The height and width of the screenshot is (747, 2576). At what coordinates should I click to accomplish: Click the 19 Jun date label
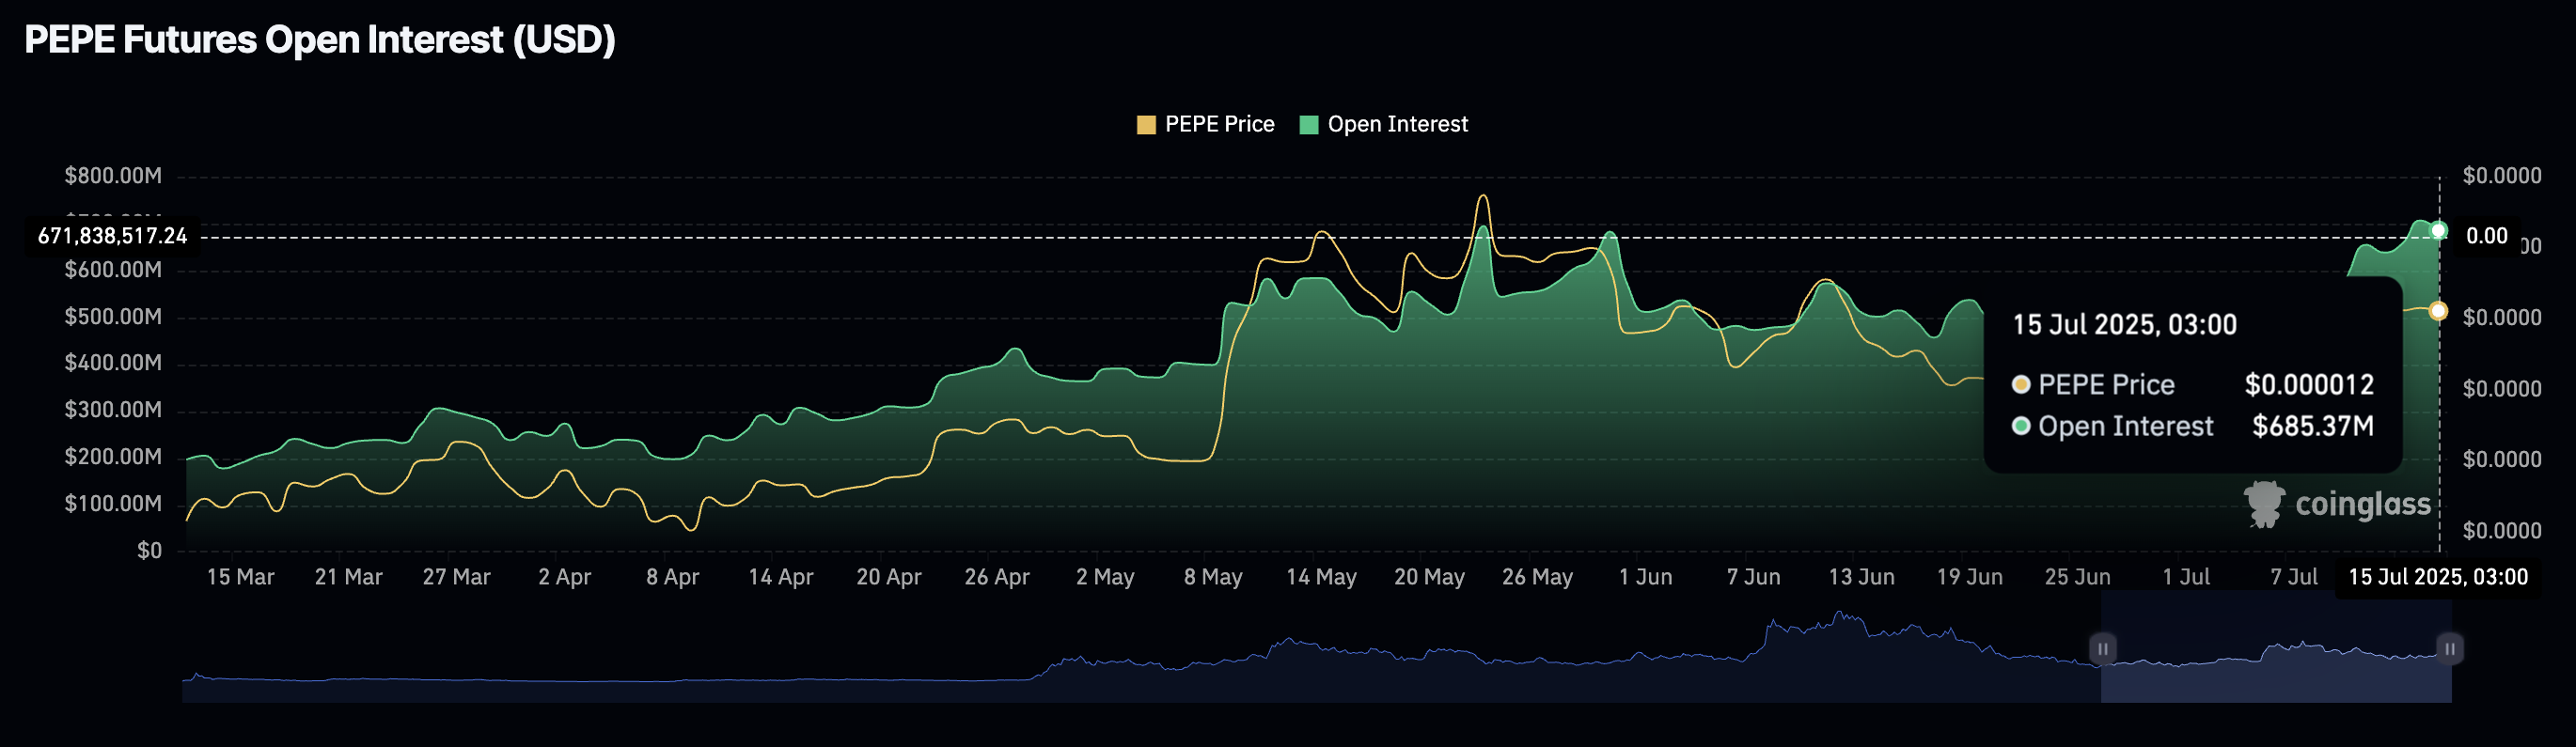point(1969,577)
